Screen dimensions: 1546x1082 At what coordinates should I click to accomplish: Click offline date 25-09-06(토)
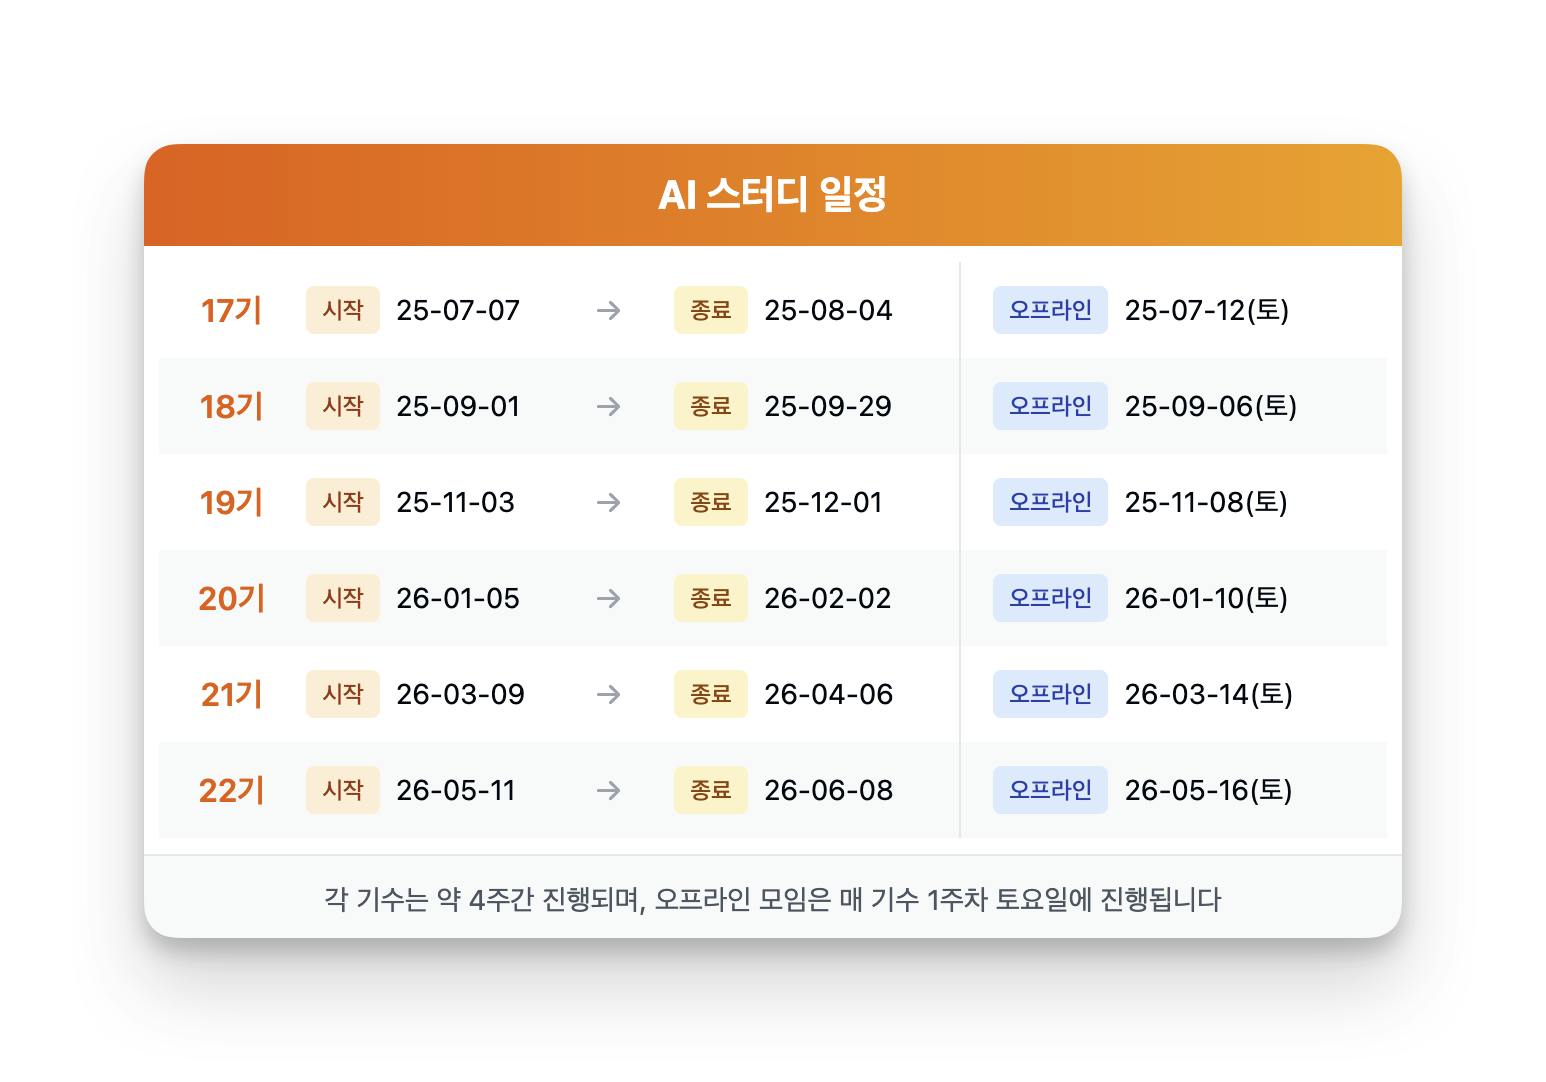pos(1211,406)
